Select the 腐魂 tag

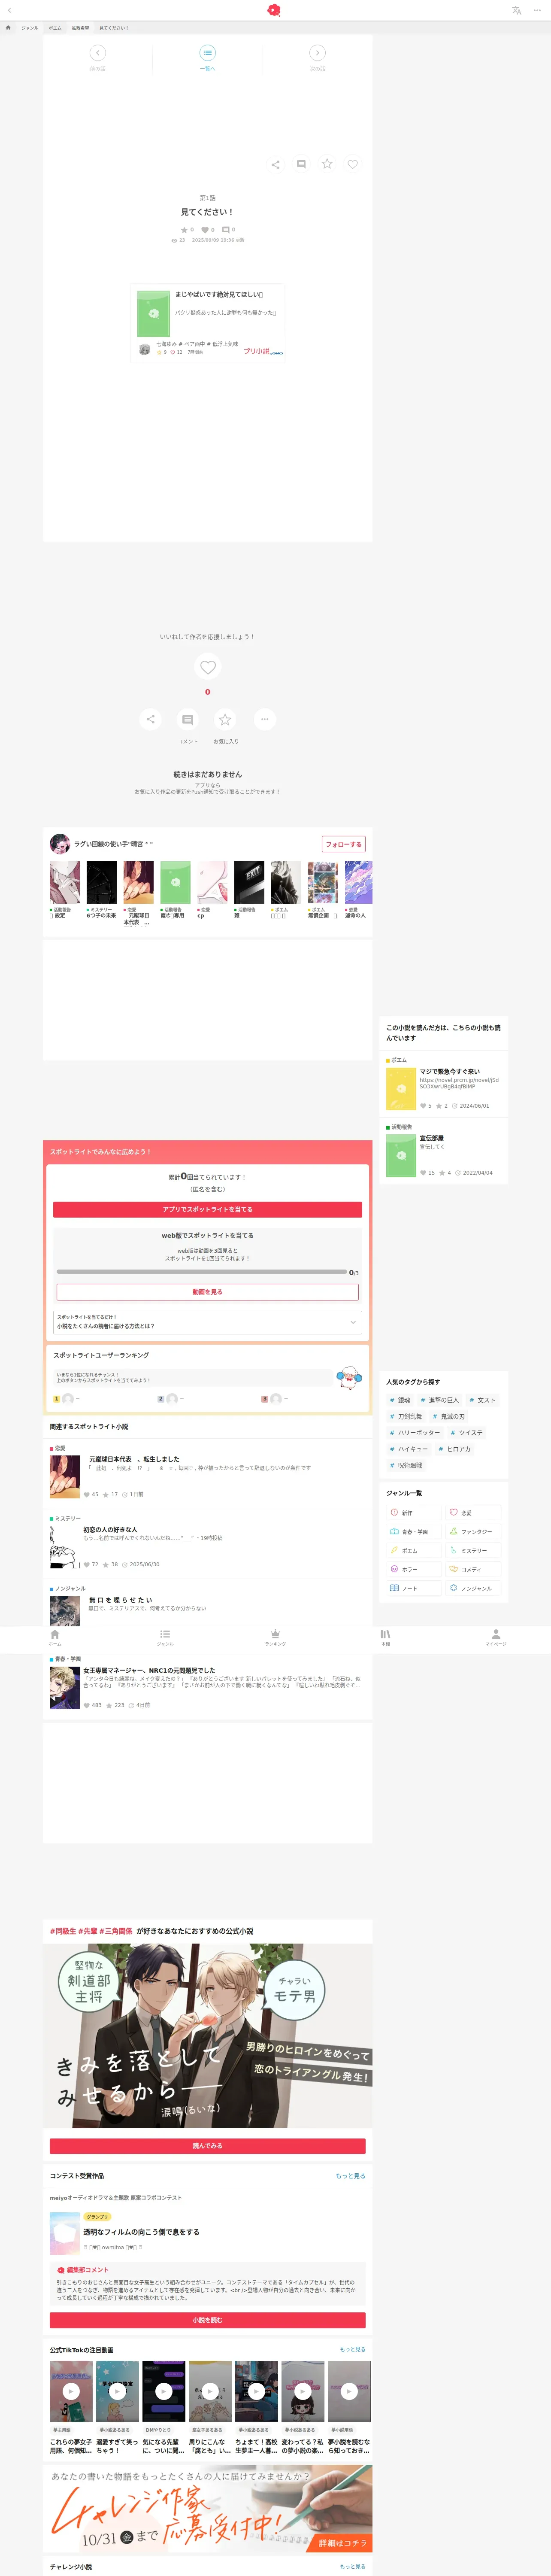point(400,1400)
